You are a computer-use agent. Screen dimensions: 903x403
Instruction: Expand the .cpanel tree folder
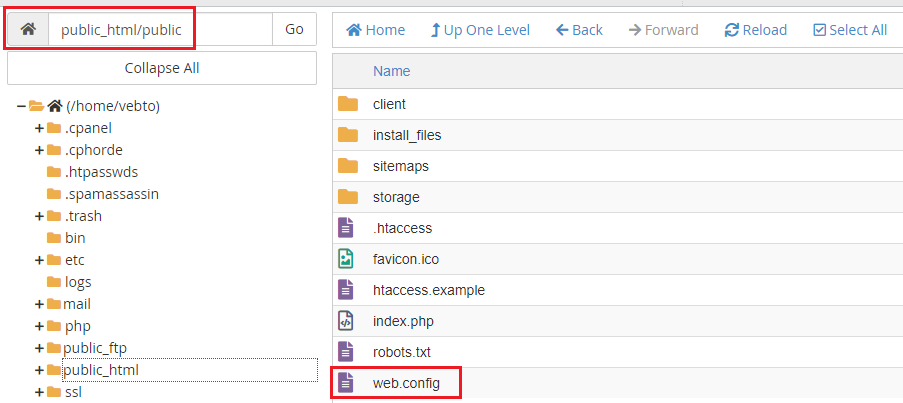pos(39,128)
